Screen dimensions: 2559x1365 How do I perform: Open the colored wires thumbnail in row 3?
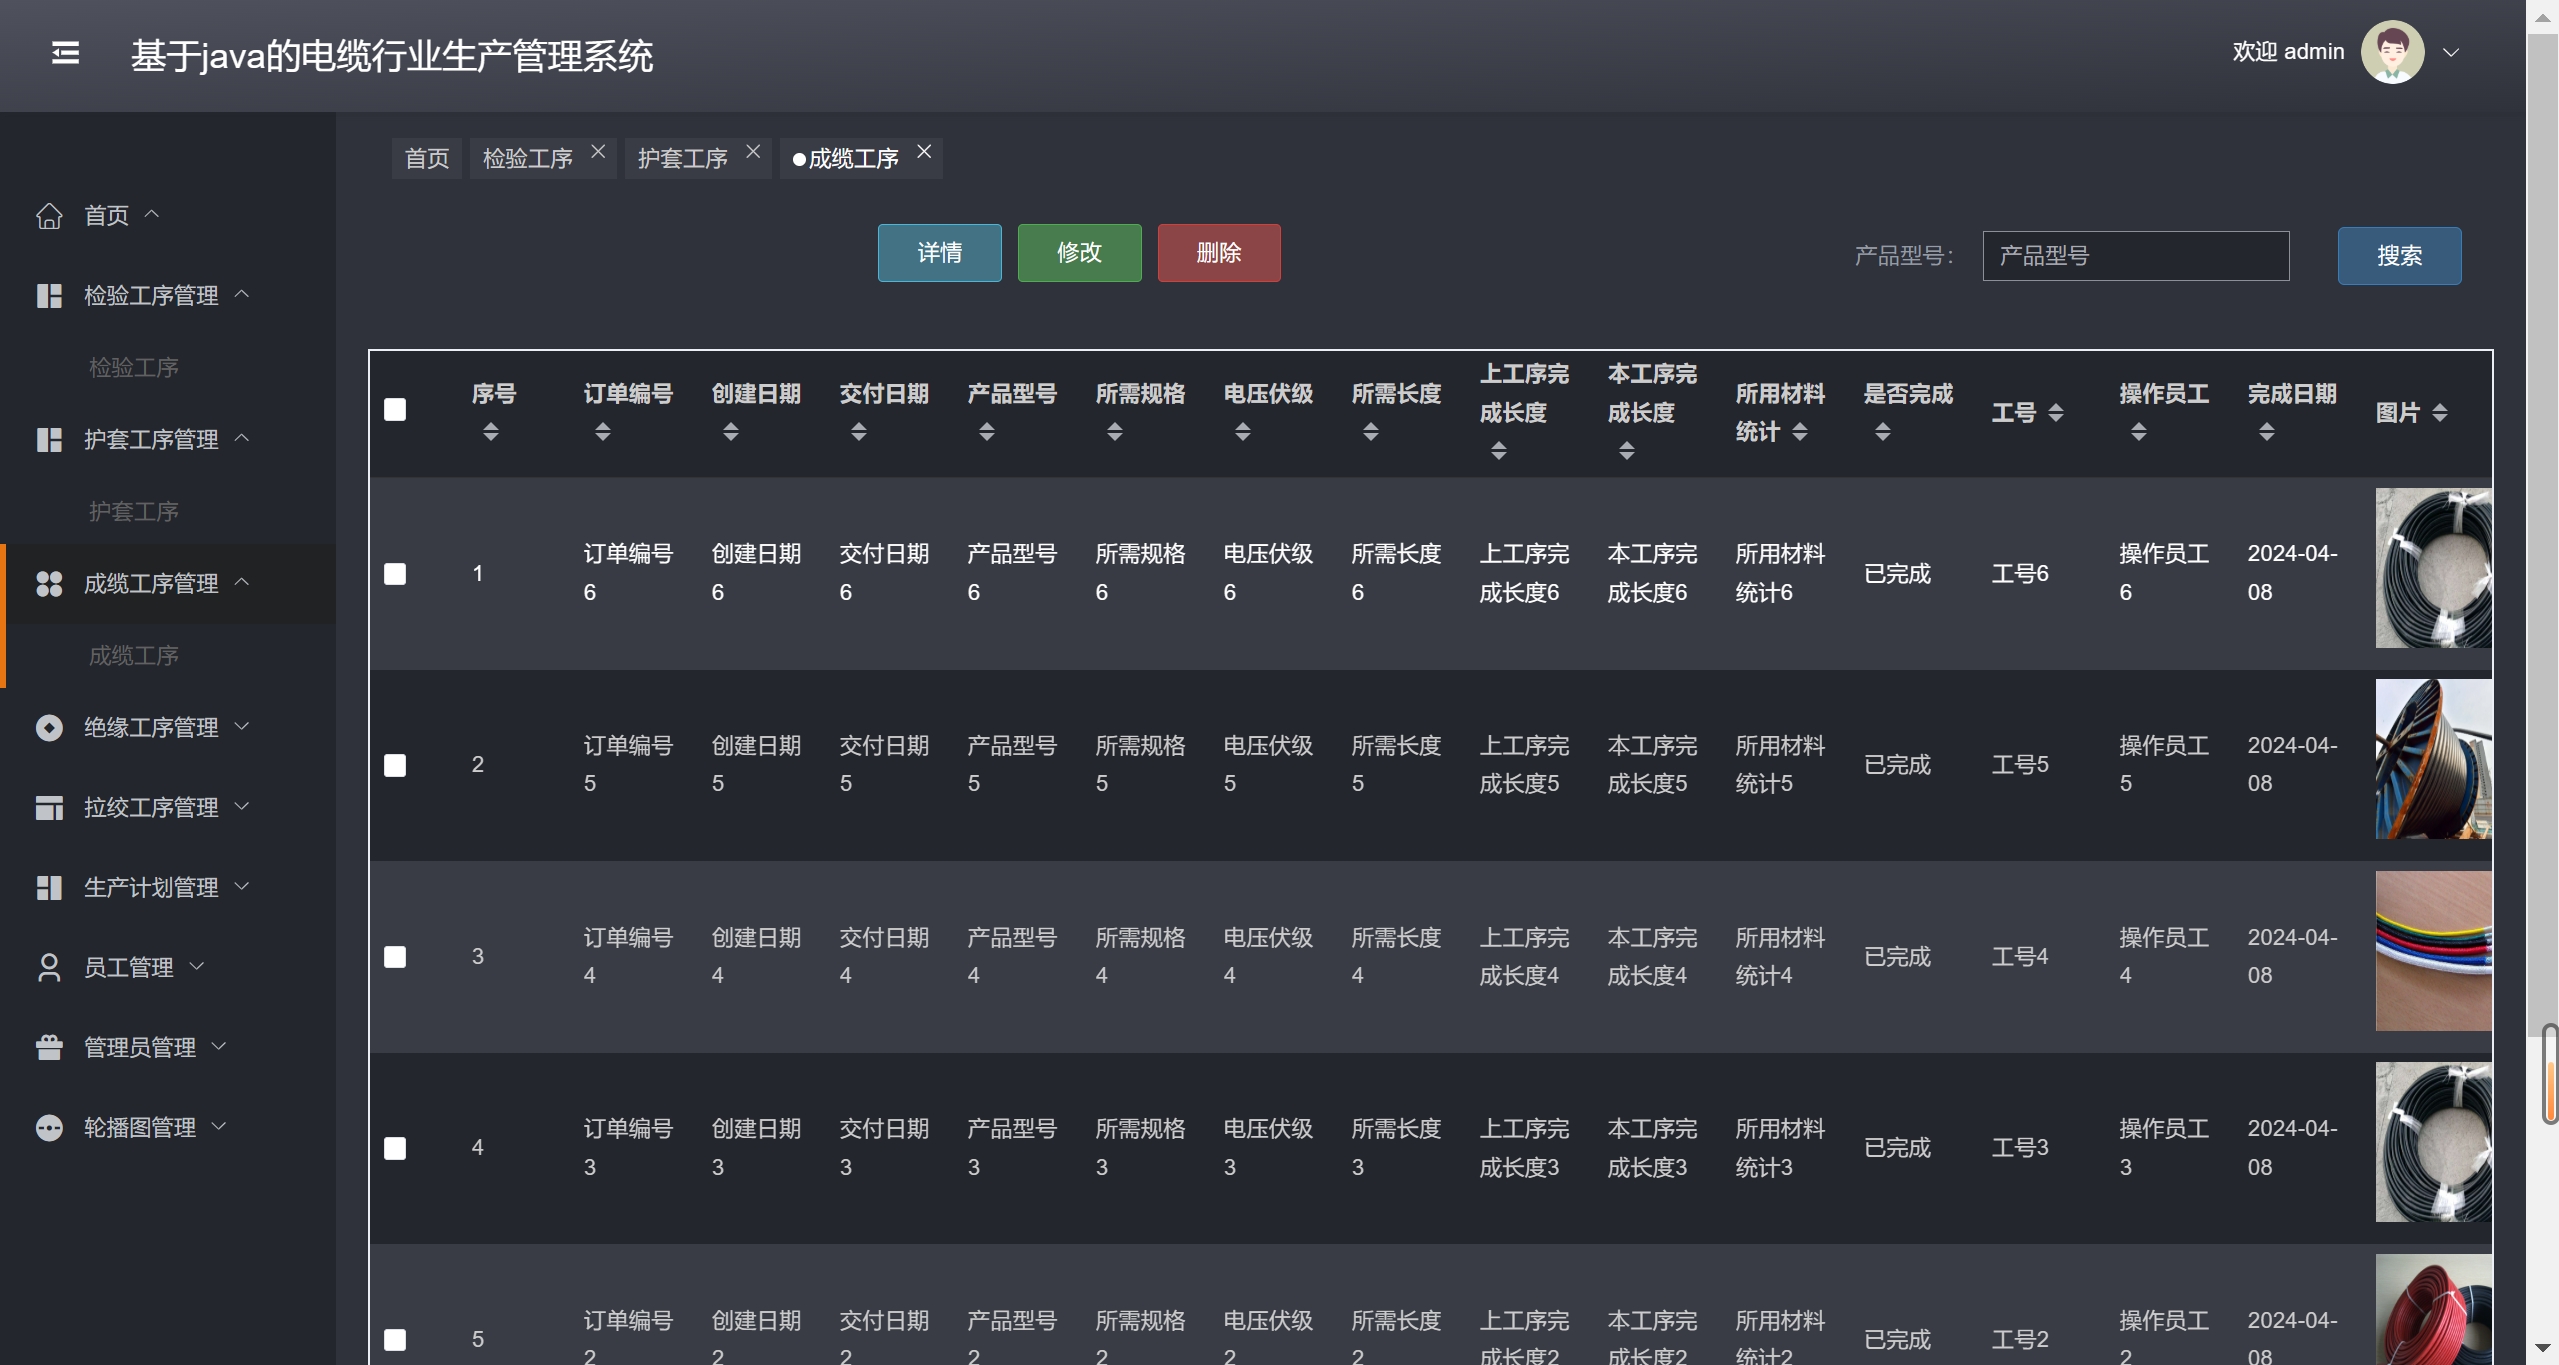2433,951
